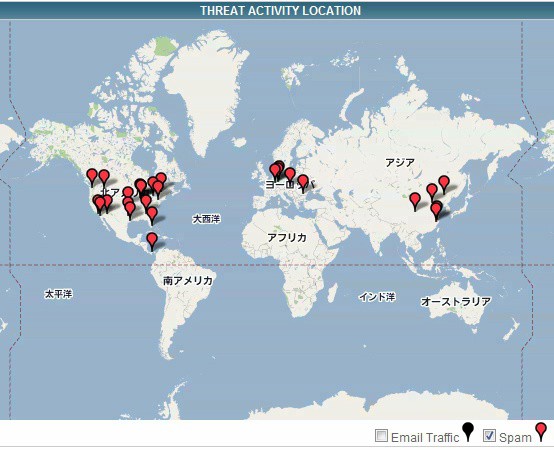This screenshot has height=450, width=554.
Task: Click the THREAT ACTIVITY LOCATION header bar
Action: [x=277, y=11]
